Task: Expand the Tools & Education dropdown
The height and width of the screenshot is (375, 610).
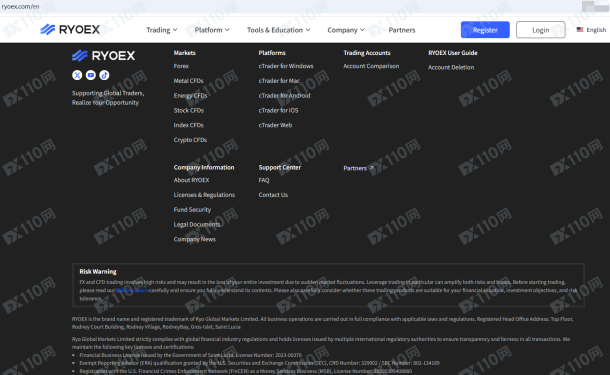Action: pyautogui.click(x=279, y=30)
